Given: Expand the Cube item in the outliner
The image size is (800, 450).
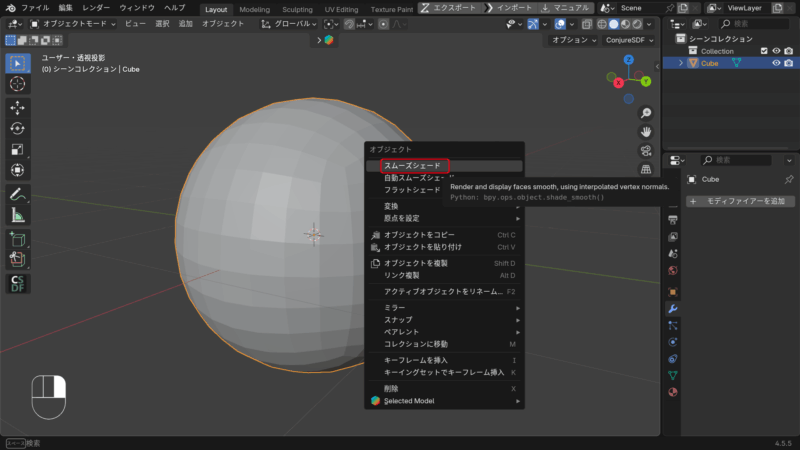Looking at the screenshot, I should (682, 63).
